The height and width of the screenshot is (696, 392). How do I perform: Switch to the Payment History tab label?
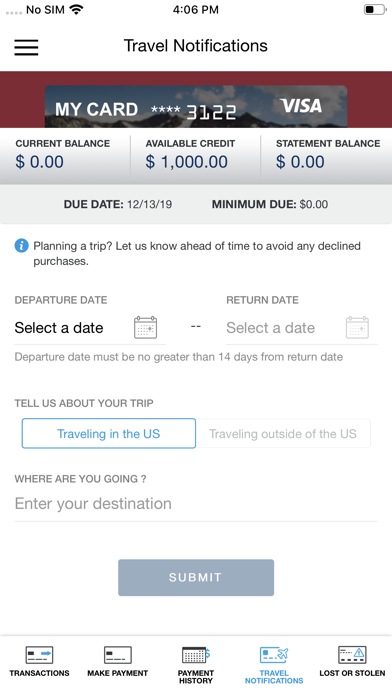pos(196,677)
